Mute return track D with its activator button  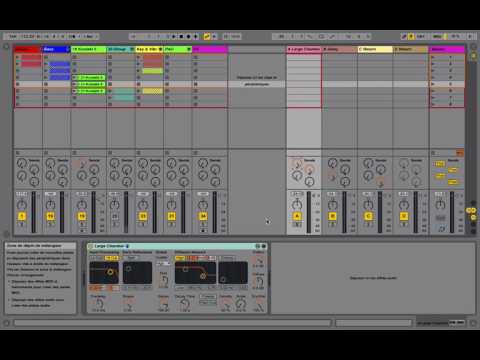tap(404, 216)
